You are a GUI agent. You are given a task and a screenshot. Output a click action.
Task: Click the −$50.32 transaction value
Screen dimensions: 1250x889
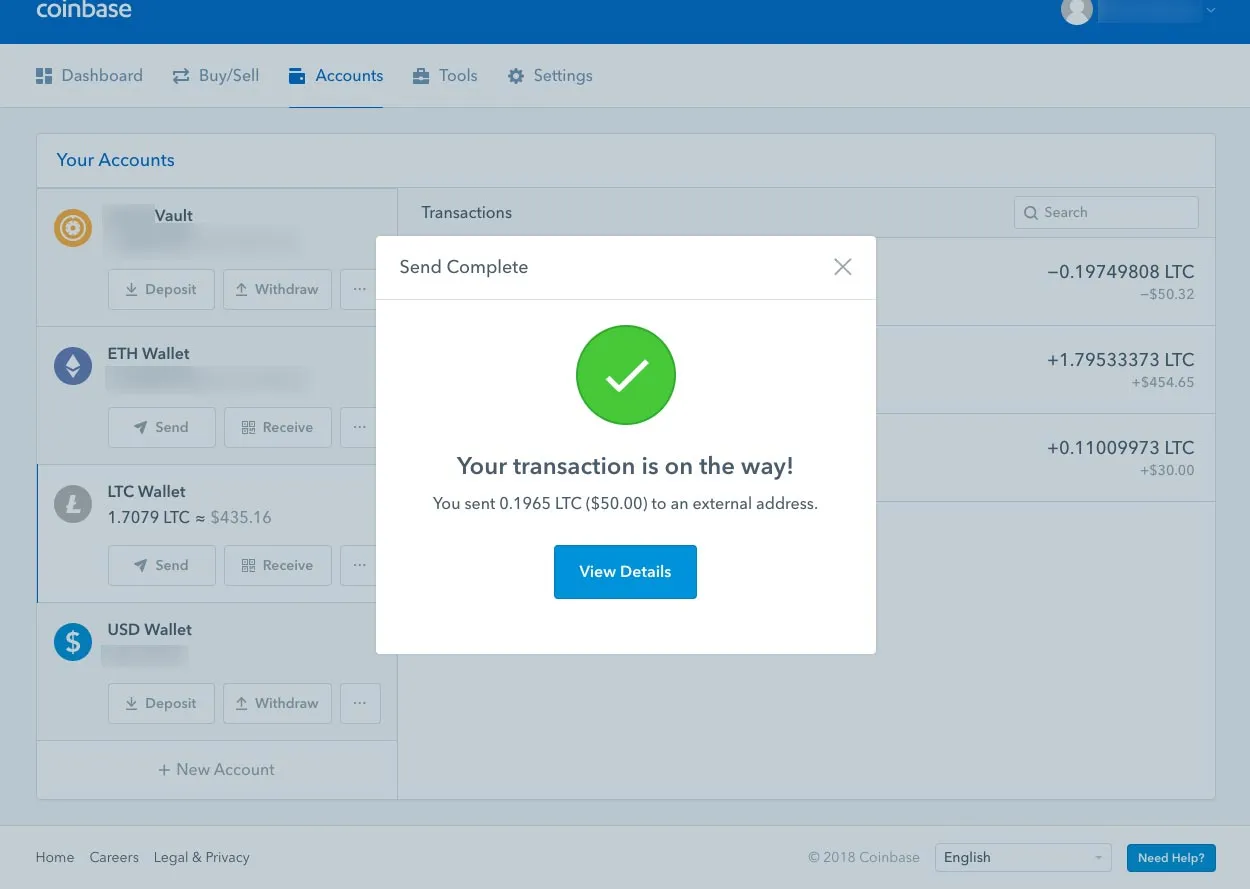point(1167,295)
